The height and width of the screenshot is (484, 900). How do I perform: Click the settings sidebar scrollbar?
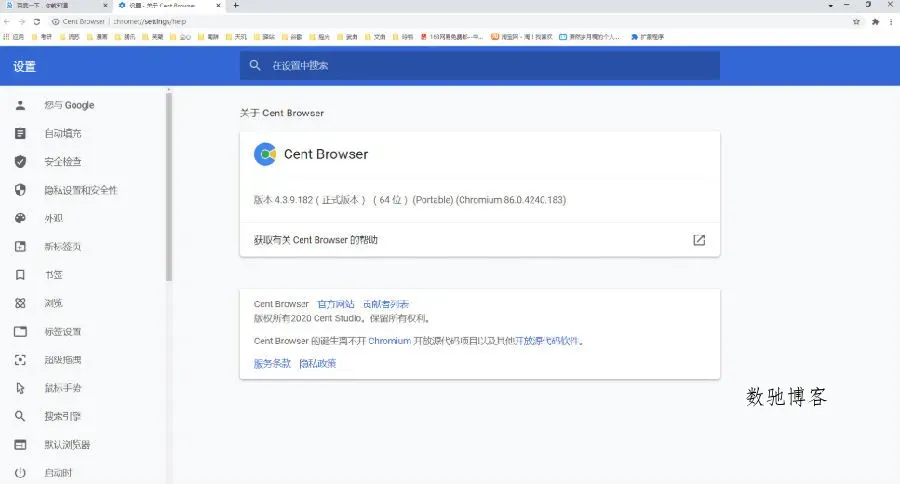(x=169, y=187)
